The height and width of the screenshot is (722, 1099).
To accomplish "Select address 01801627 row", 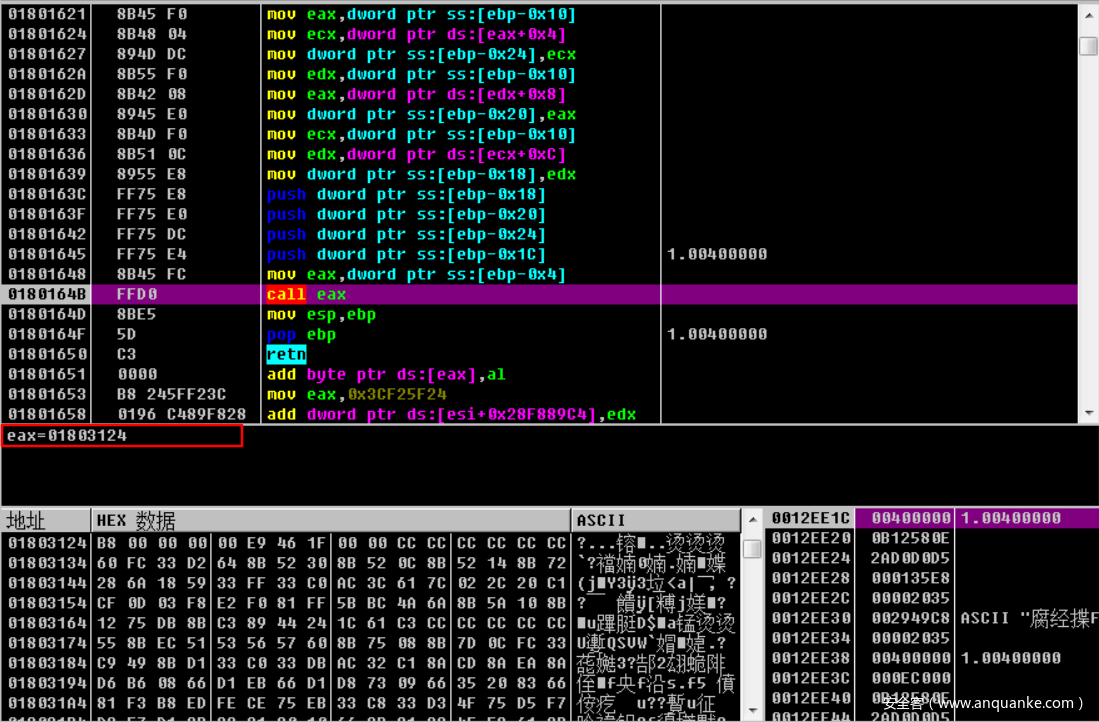I will pos(48,54).
